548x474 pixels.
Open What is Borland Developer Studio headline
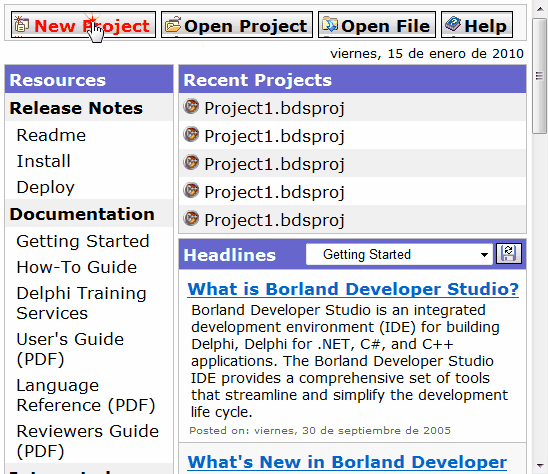(x=353, y=289)
